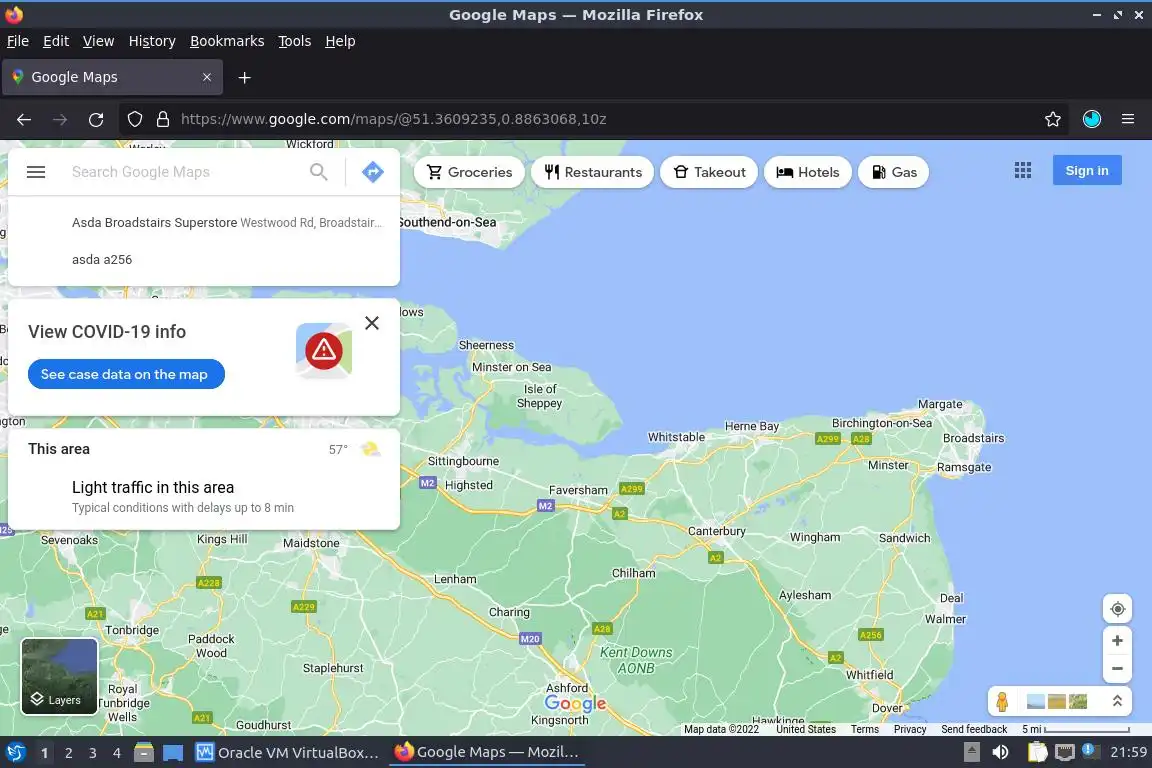Open Light traffic in this area
This screenshot has width=1152, height=768.
click(x=204, y=496)
